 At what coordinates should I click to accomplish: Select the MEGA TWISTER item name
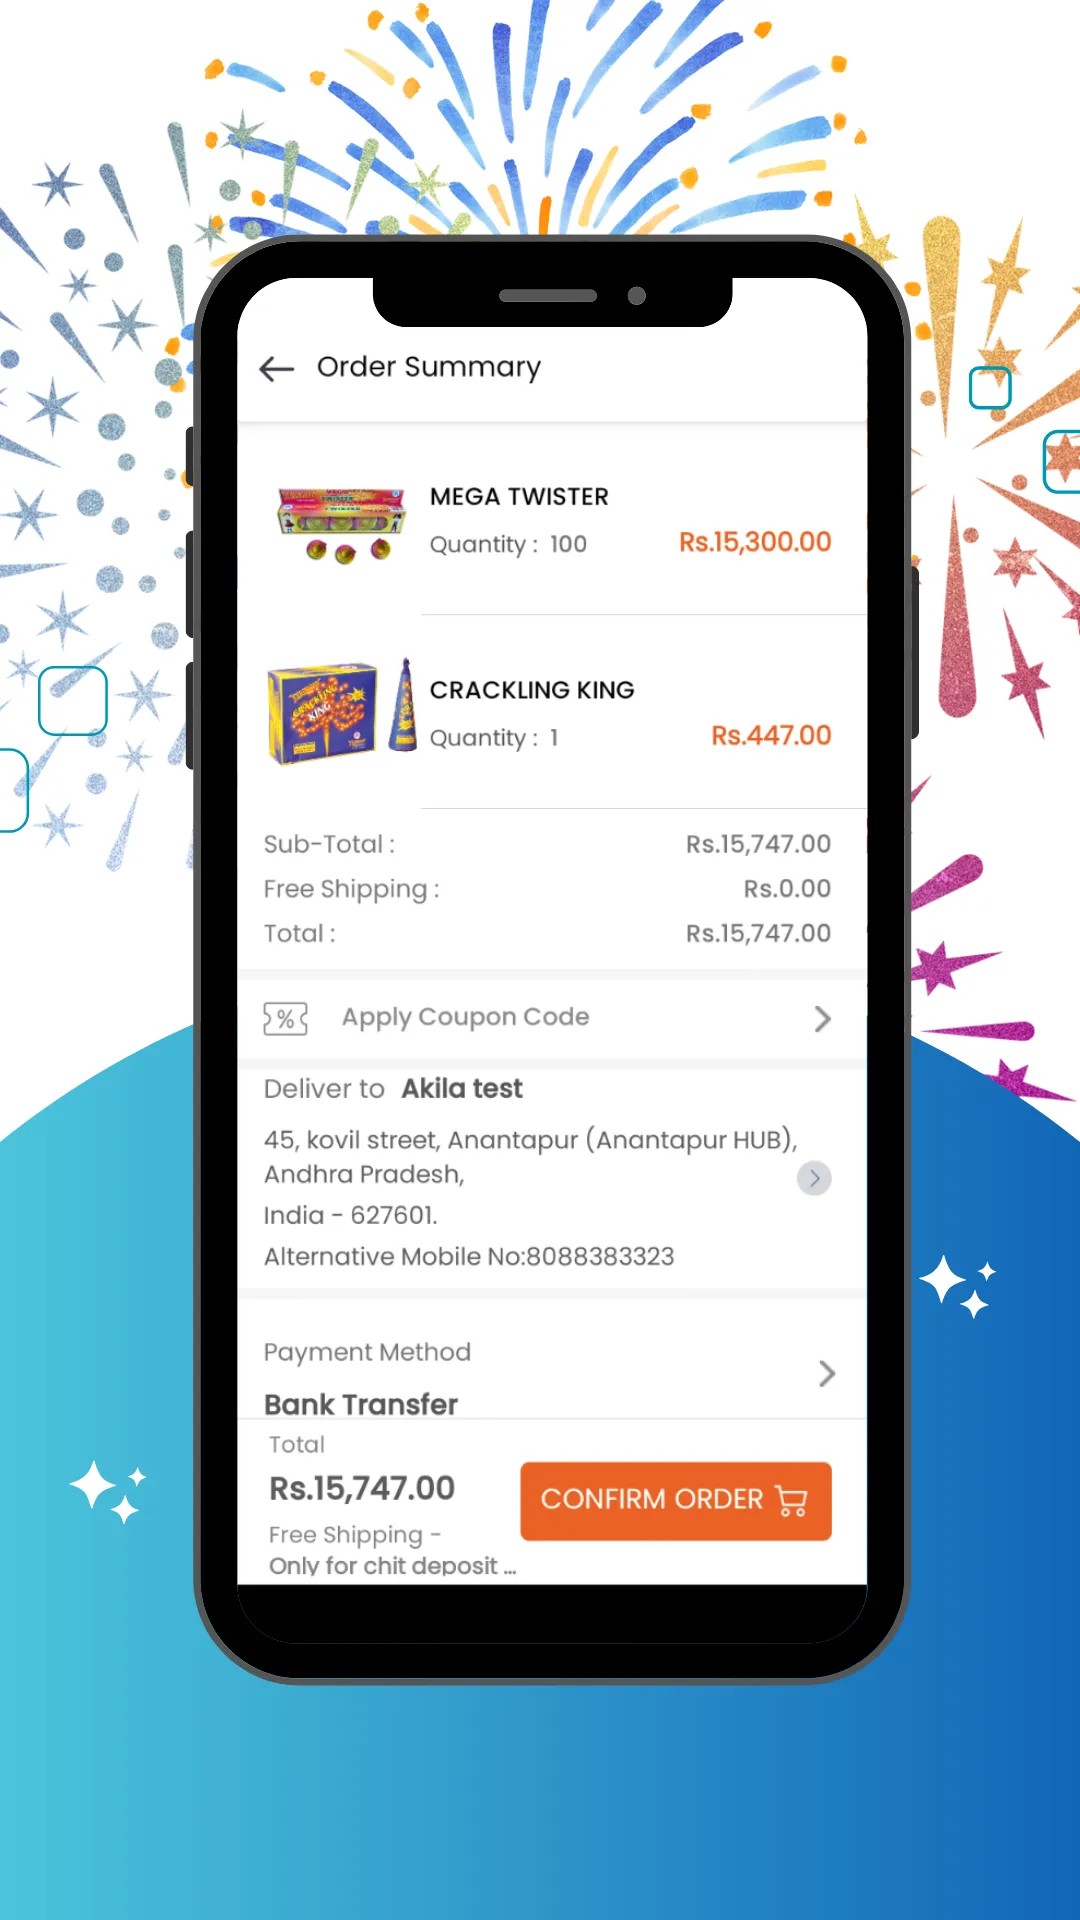(x=519, y=497)
